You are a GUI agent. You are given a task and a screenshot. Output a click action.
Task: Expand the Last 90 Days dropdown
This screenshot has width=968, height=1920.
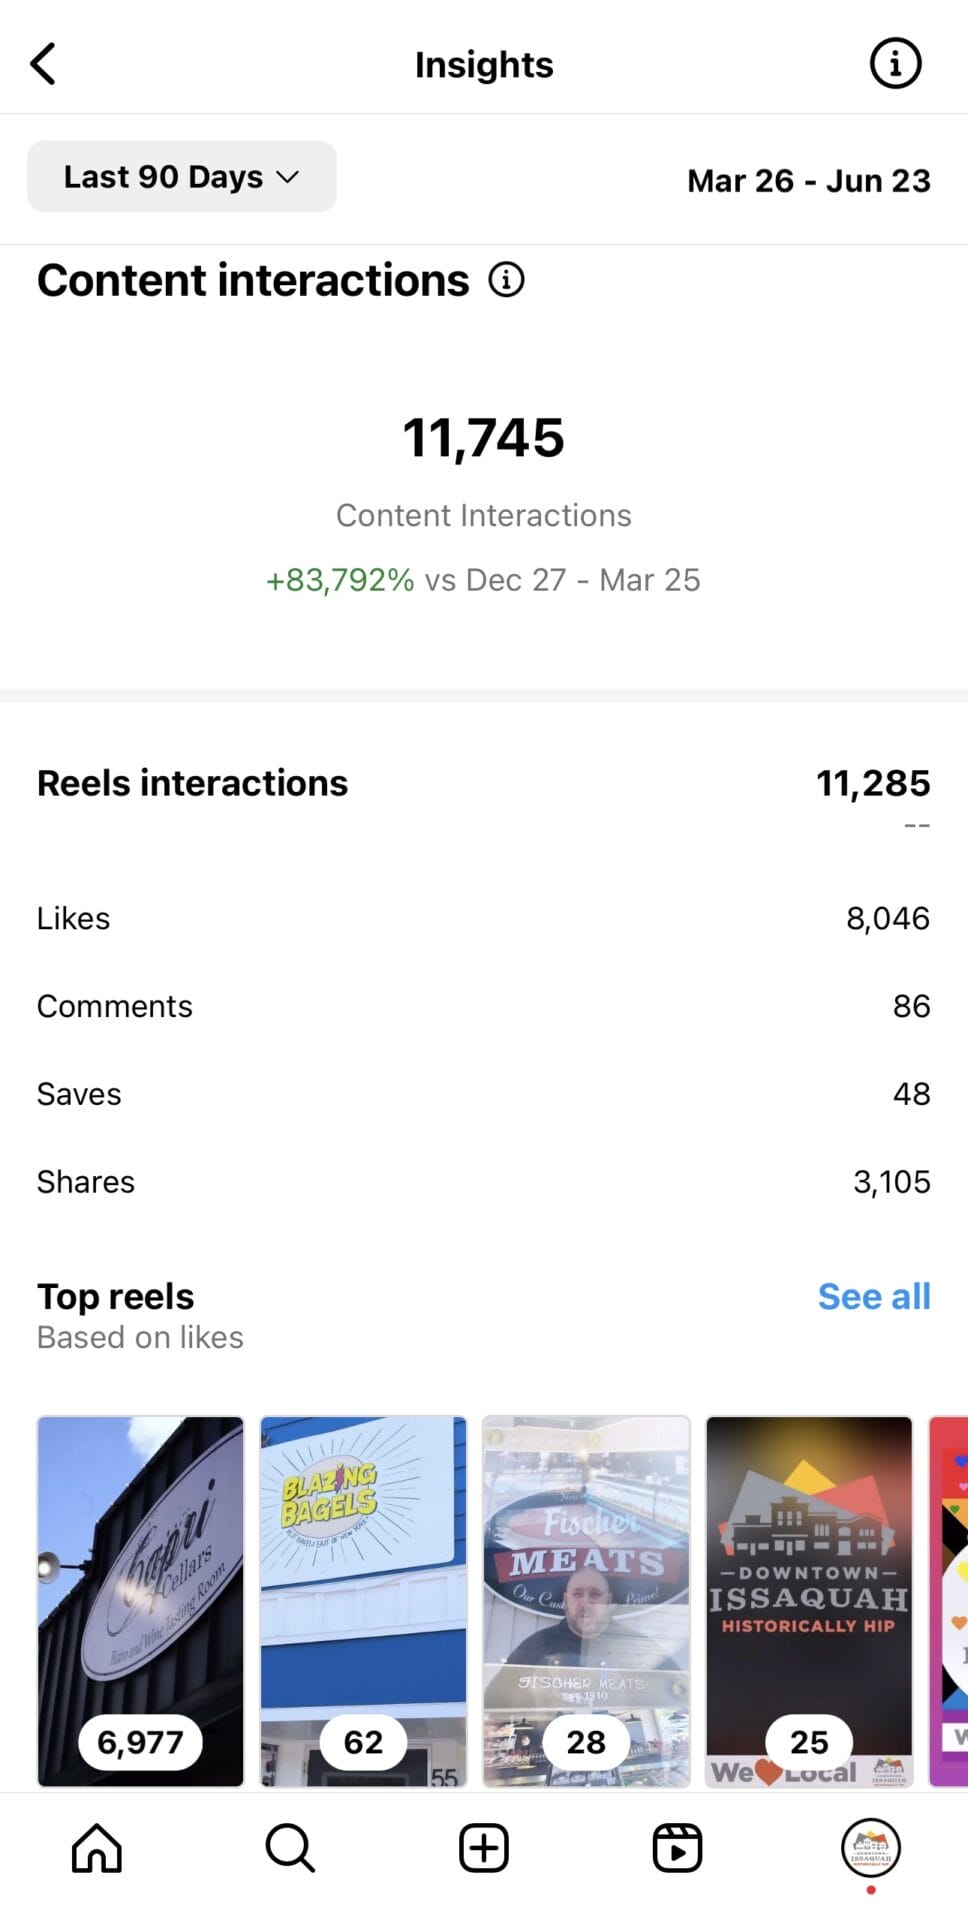[x=182, y=177]
